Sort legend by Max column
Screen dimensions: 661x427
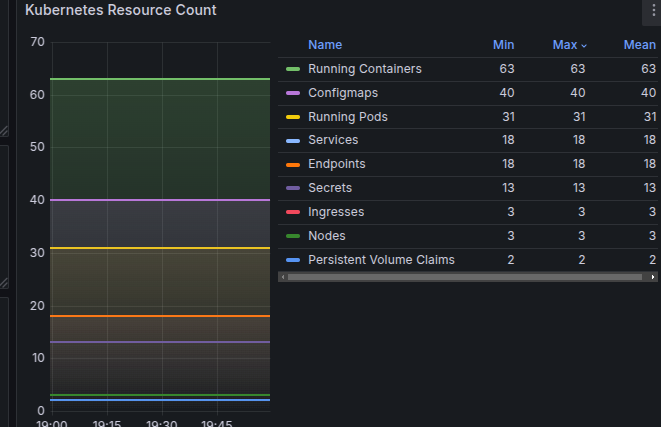click(x=570, y=45)
